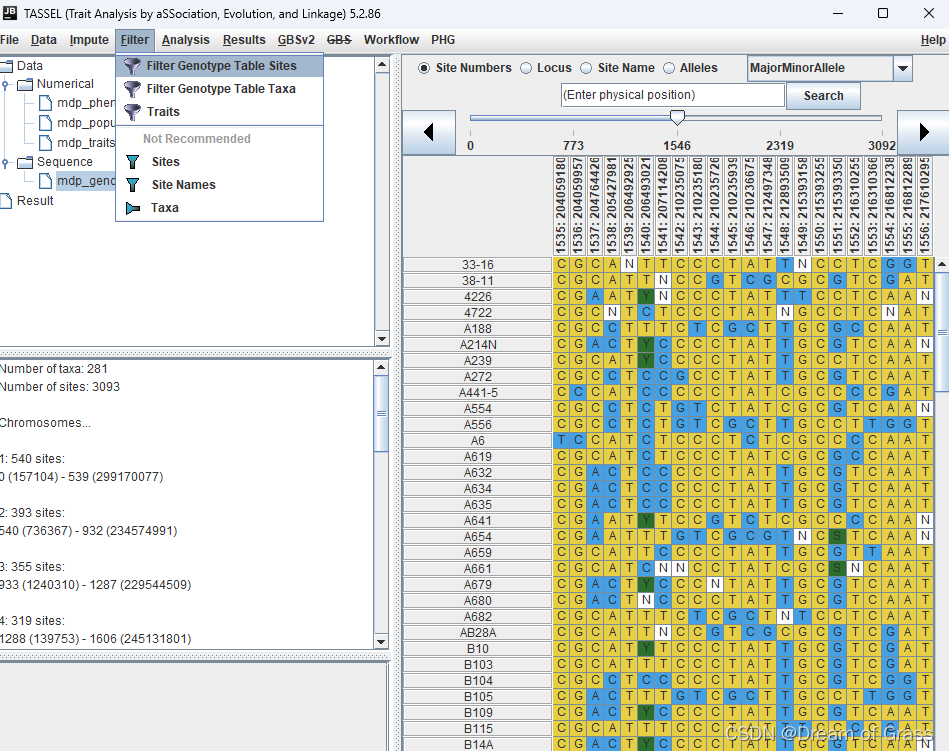Open the Workflow menu

[391, 40]
